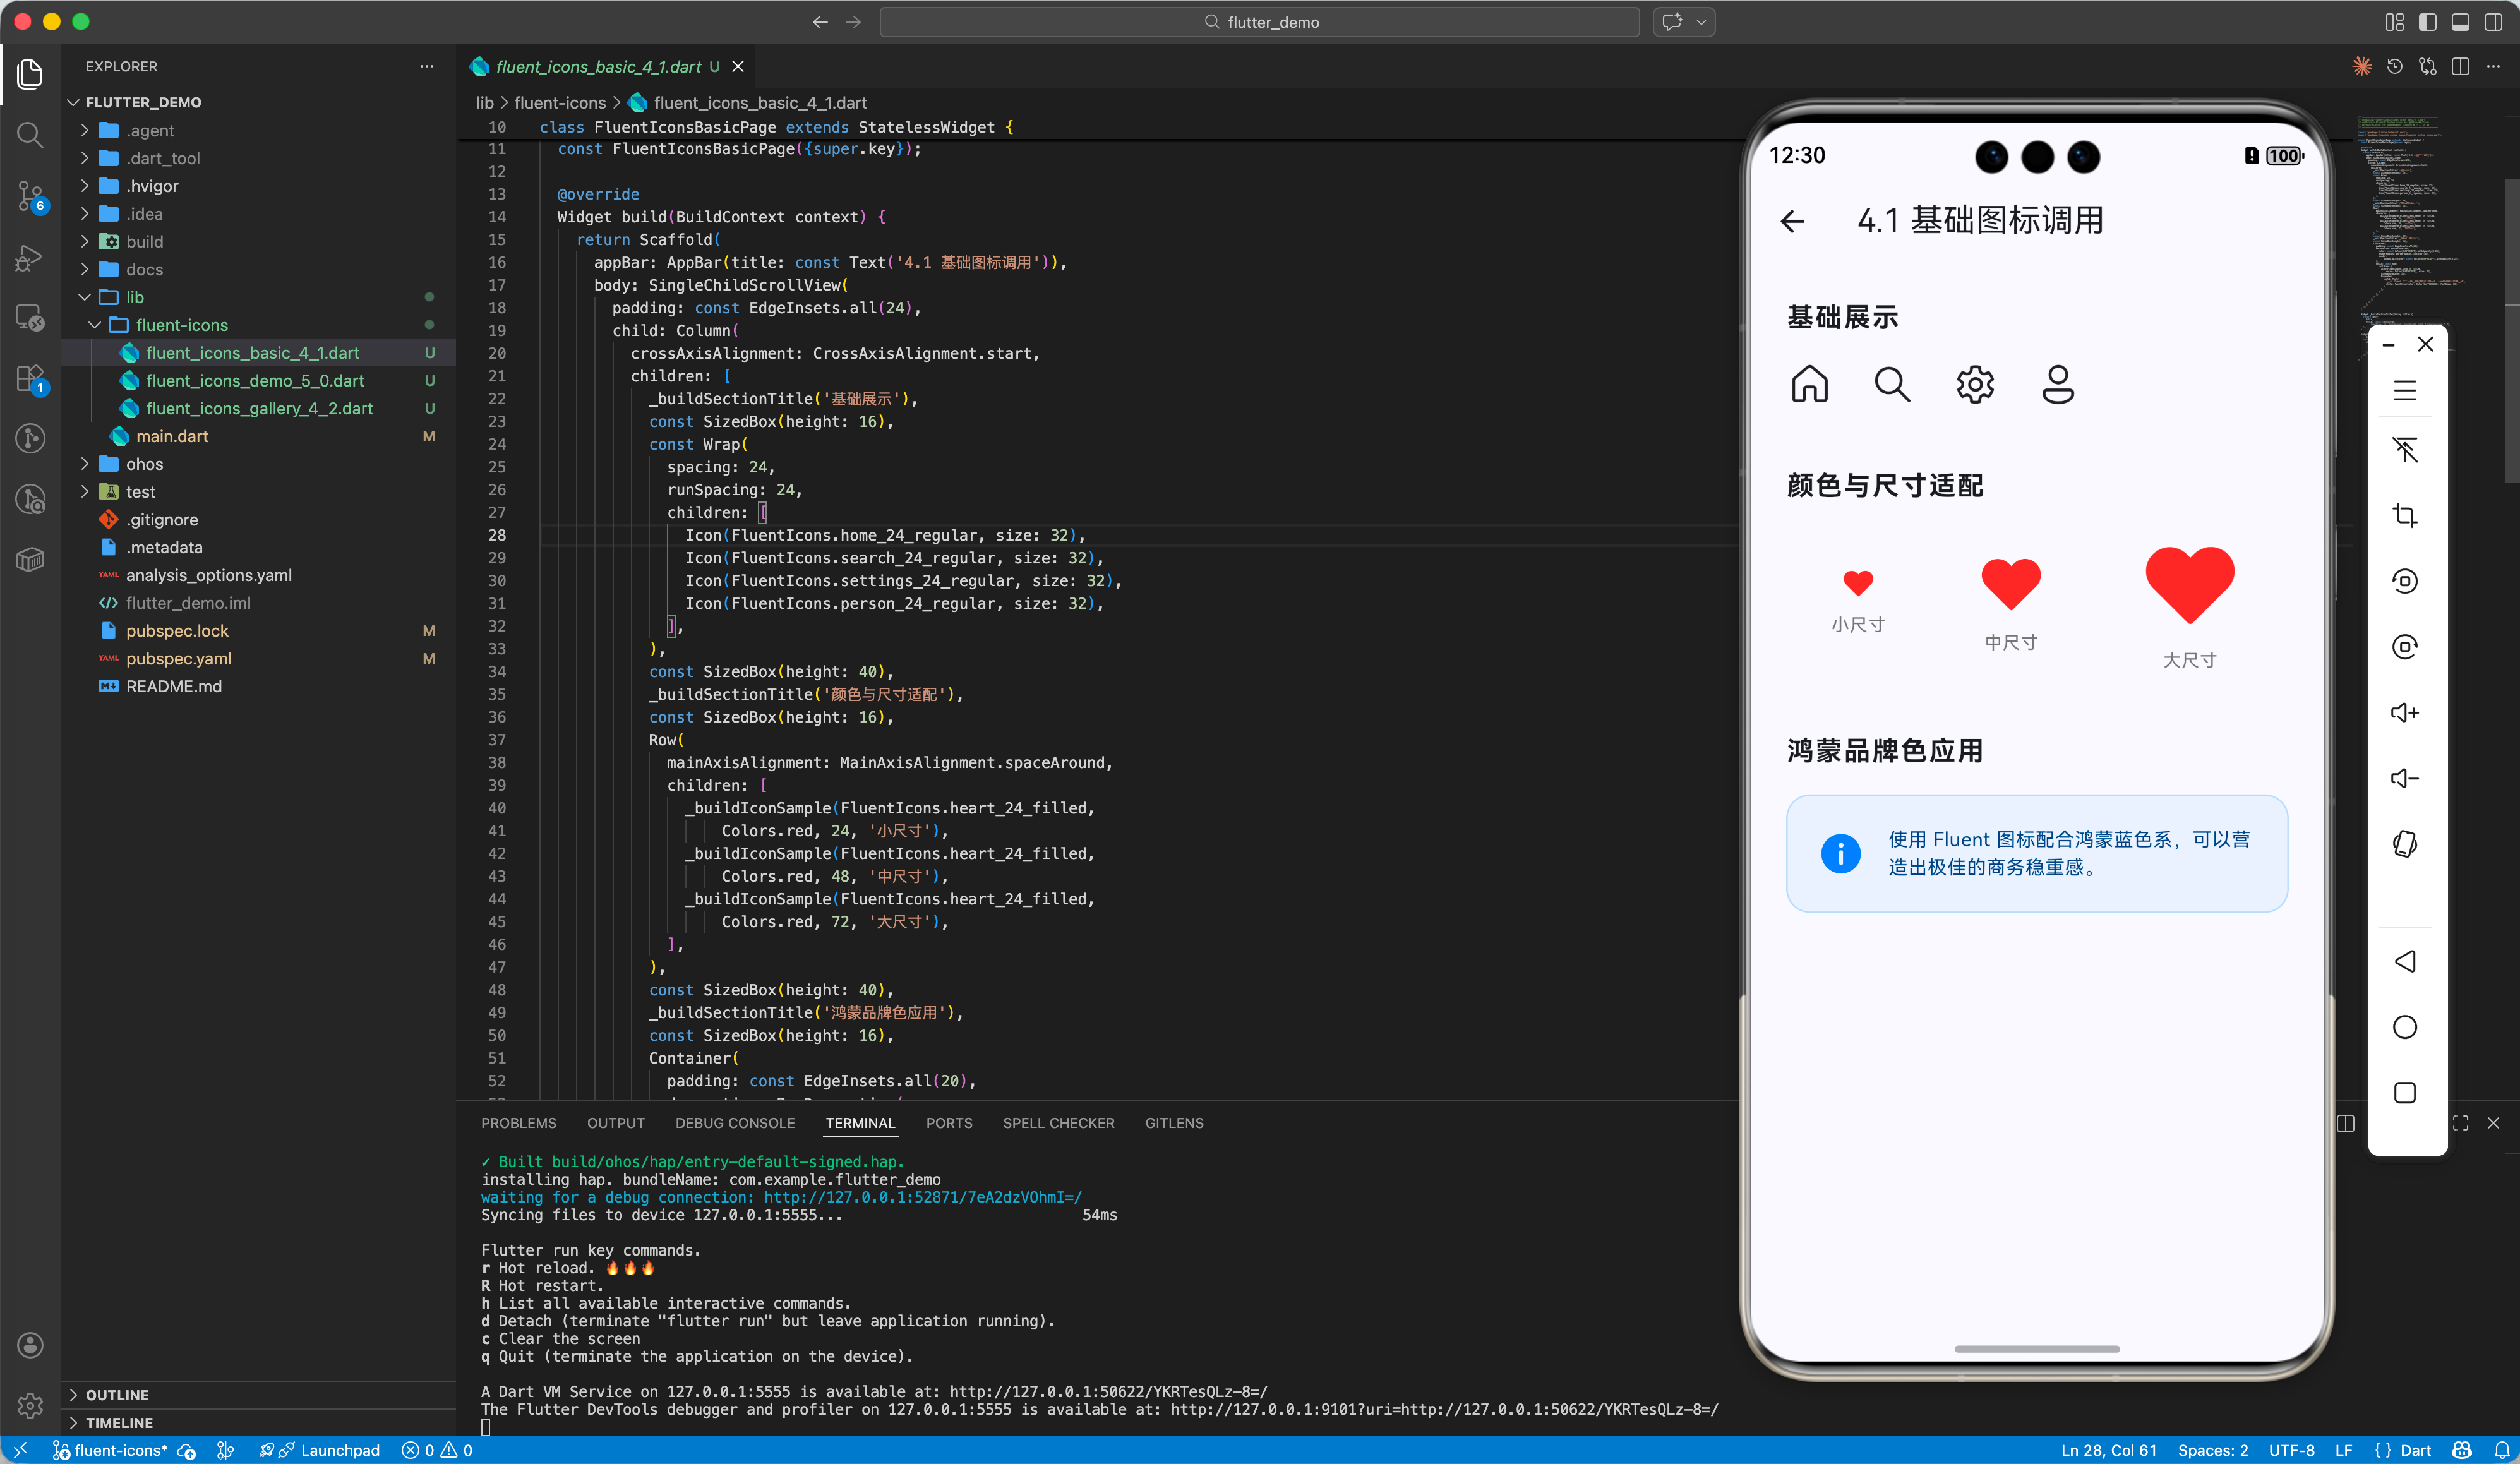Collapse the fluent-icons folder
Image resolution: width=2520 pixels, height=1464 pixels.
pyautogui.click(x=181, y=325)
